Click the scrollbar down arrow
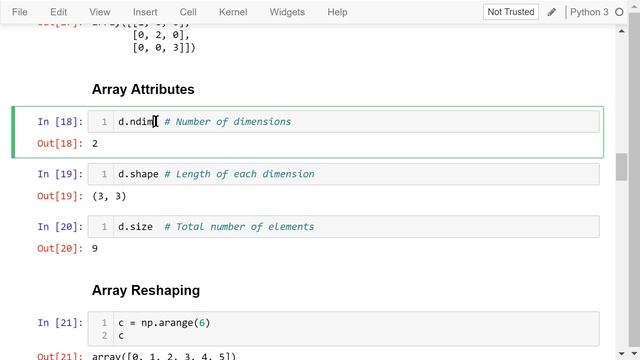Image resolution: width=640 pixels, height=360 pixels. (621, 353)
